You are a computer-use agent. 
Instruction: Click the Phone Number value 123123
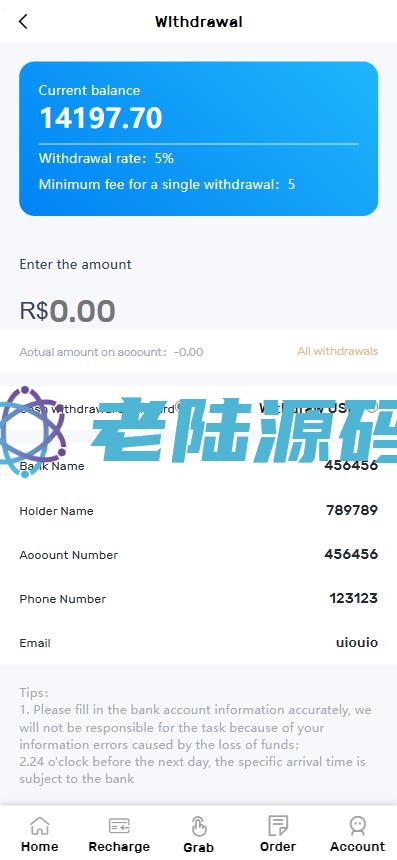[x=354, y=598]
